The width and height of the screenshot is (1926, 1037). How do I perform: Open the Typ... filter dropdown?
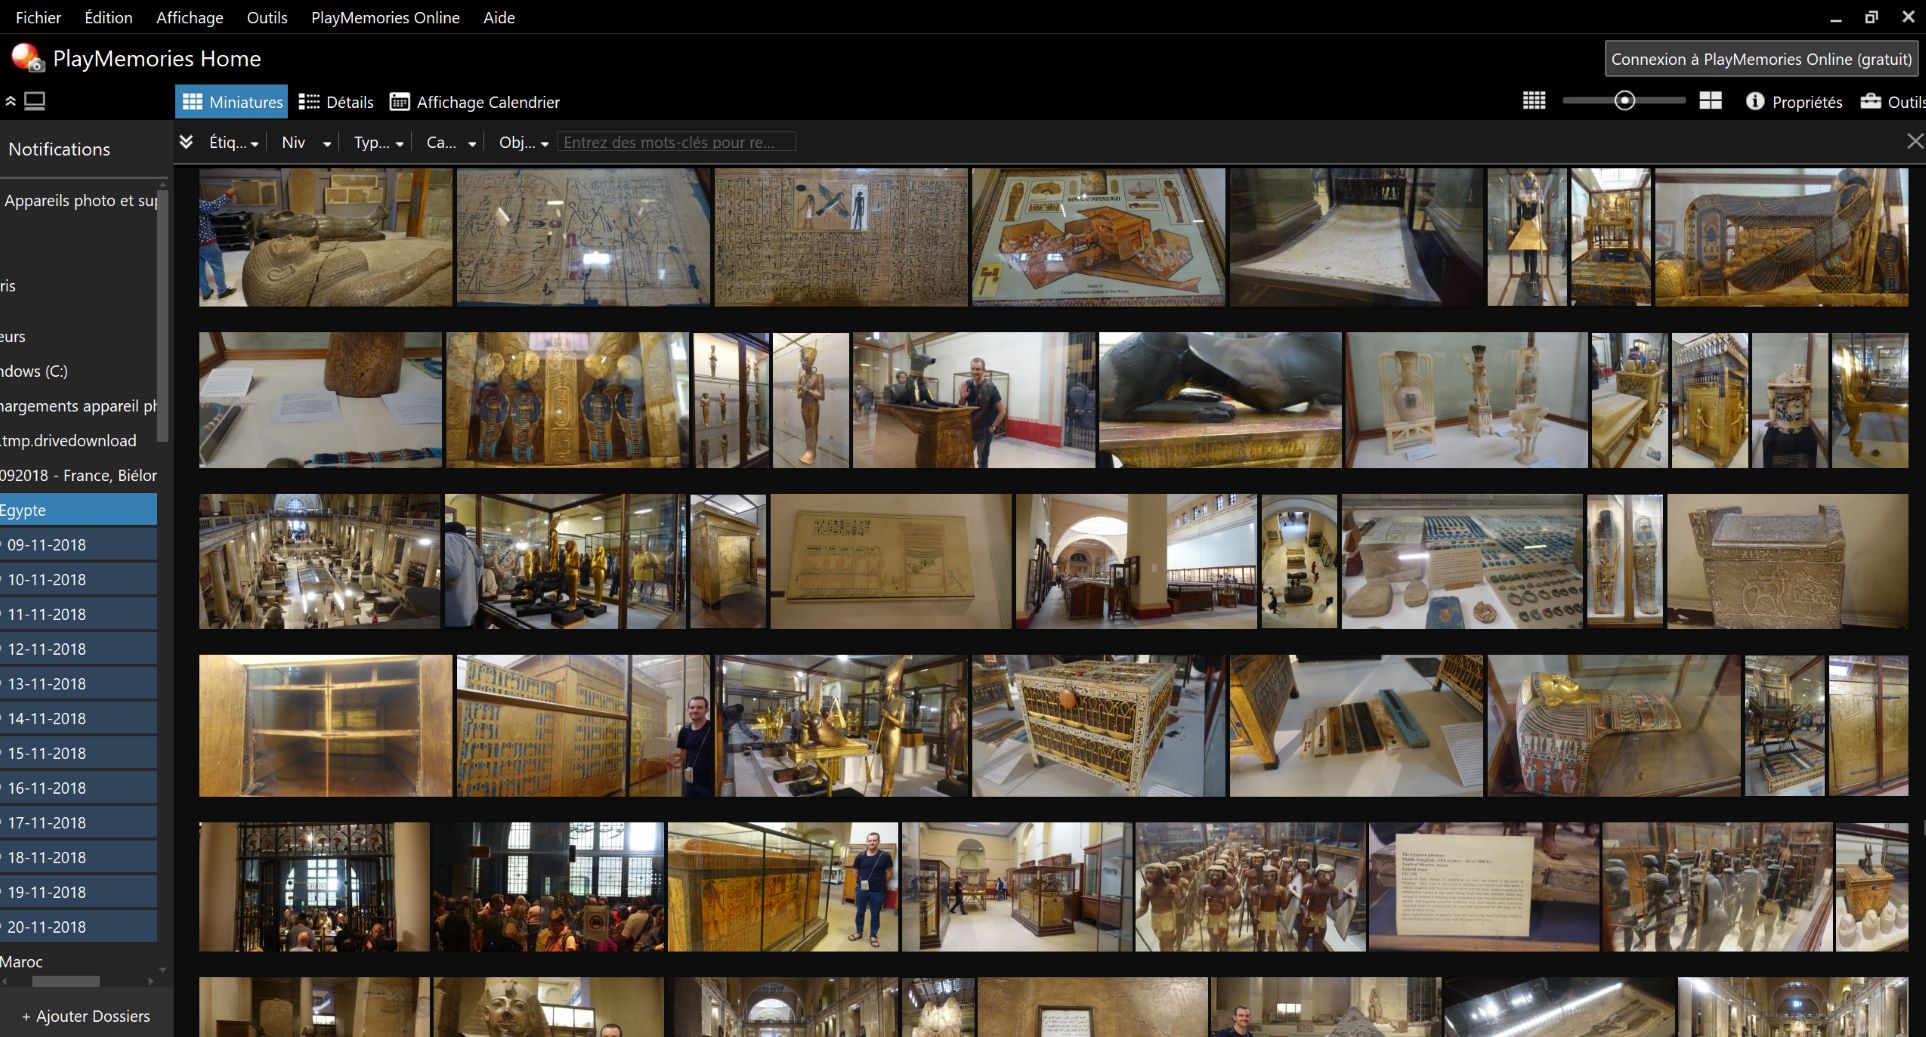pos(378,143)
